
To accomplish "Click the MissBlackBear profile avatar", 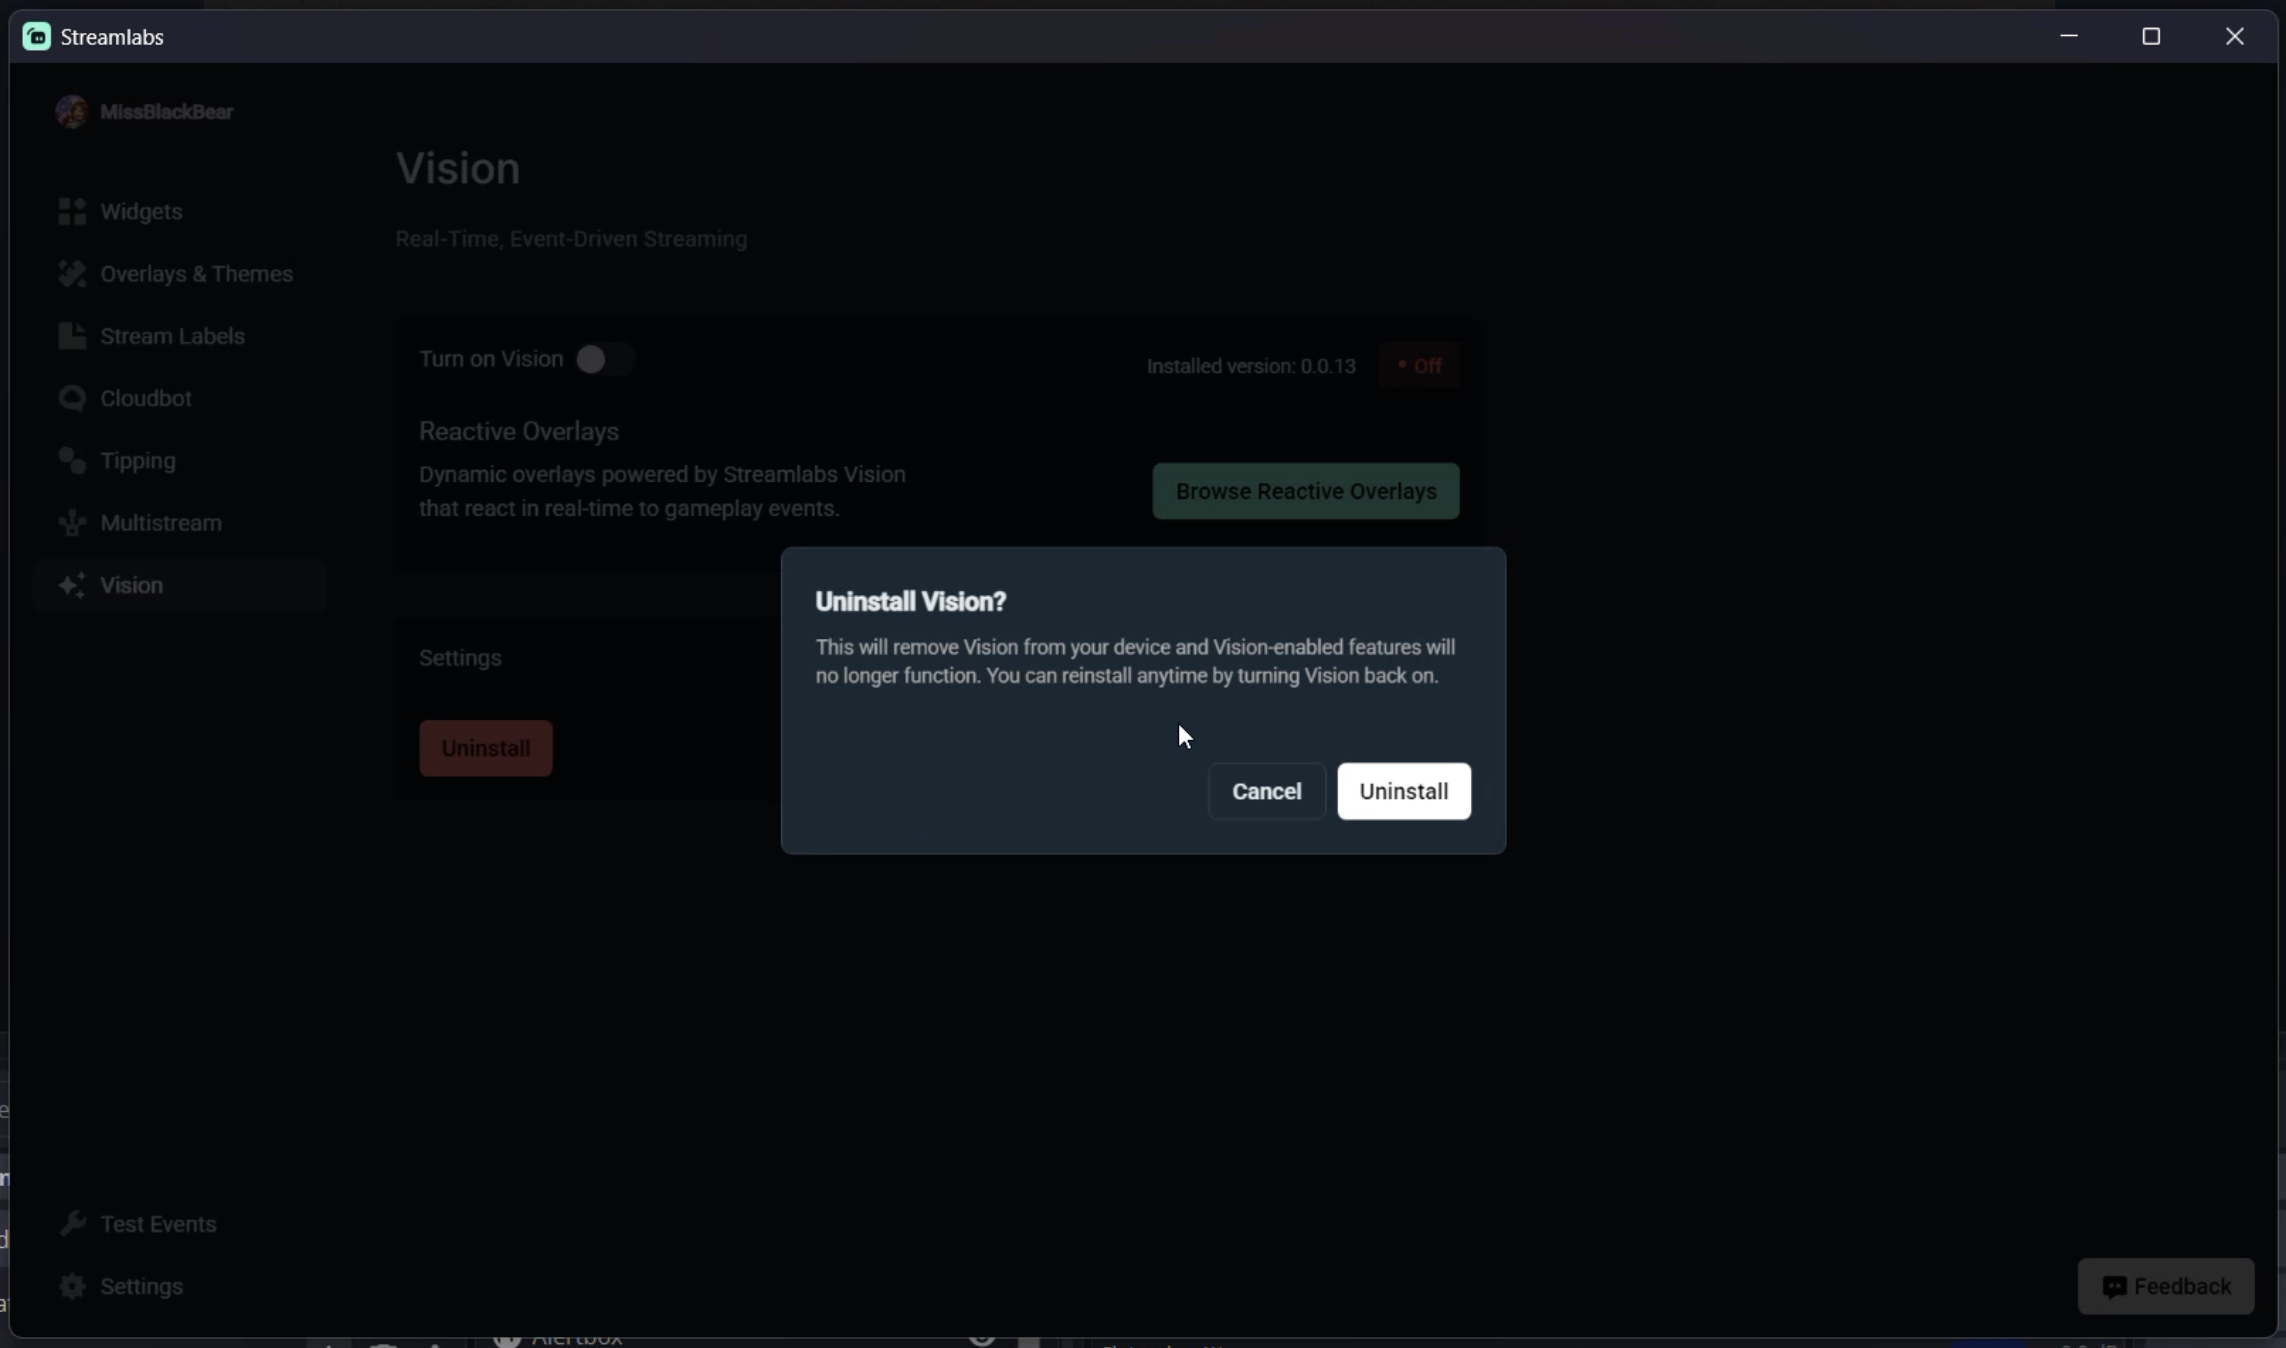I will coord(72,112).
